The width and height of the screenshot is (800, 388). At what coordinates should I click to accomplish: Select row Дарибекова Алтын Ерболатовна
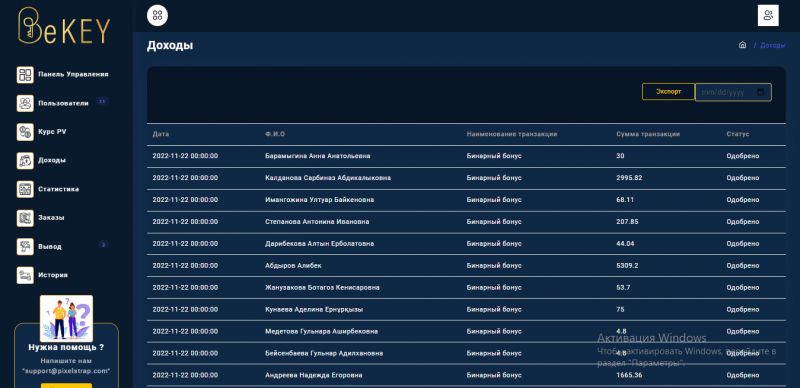[x=466, y=244]
